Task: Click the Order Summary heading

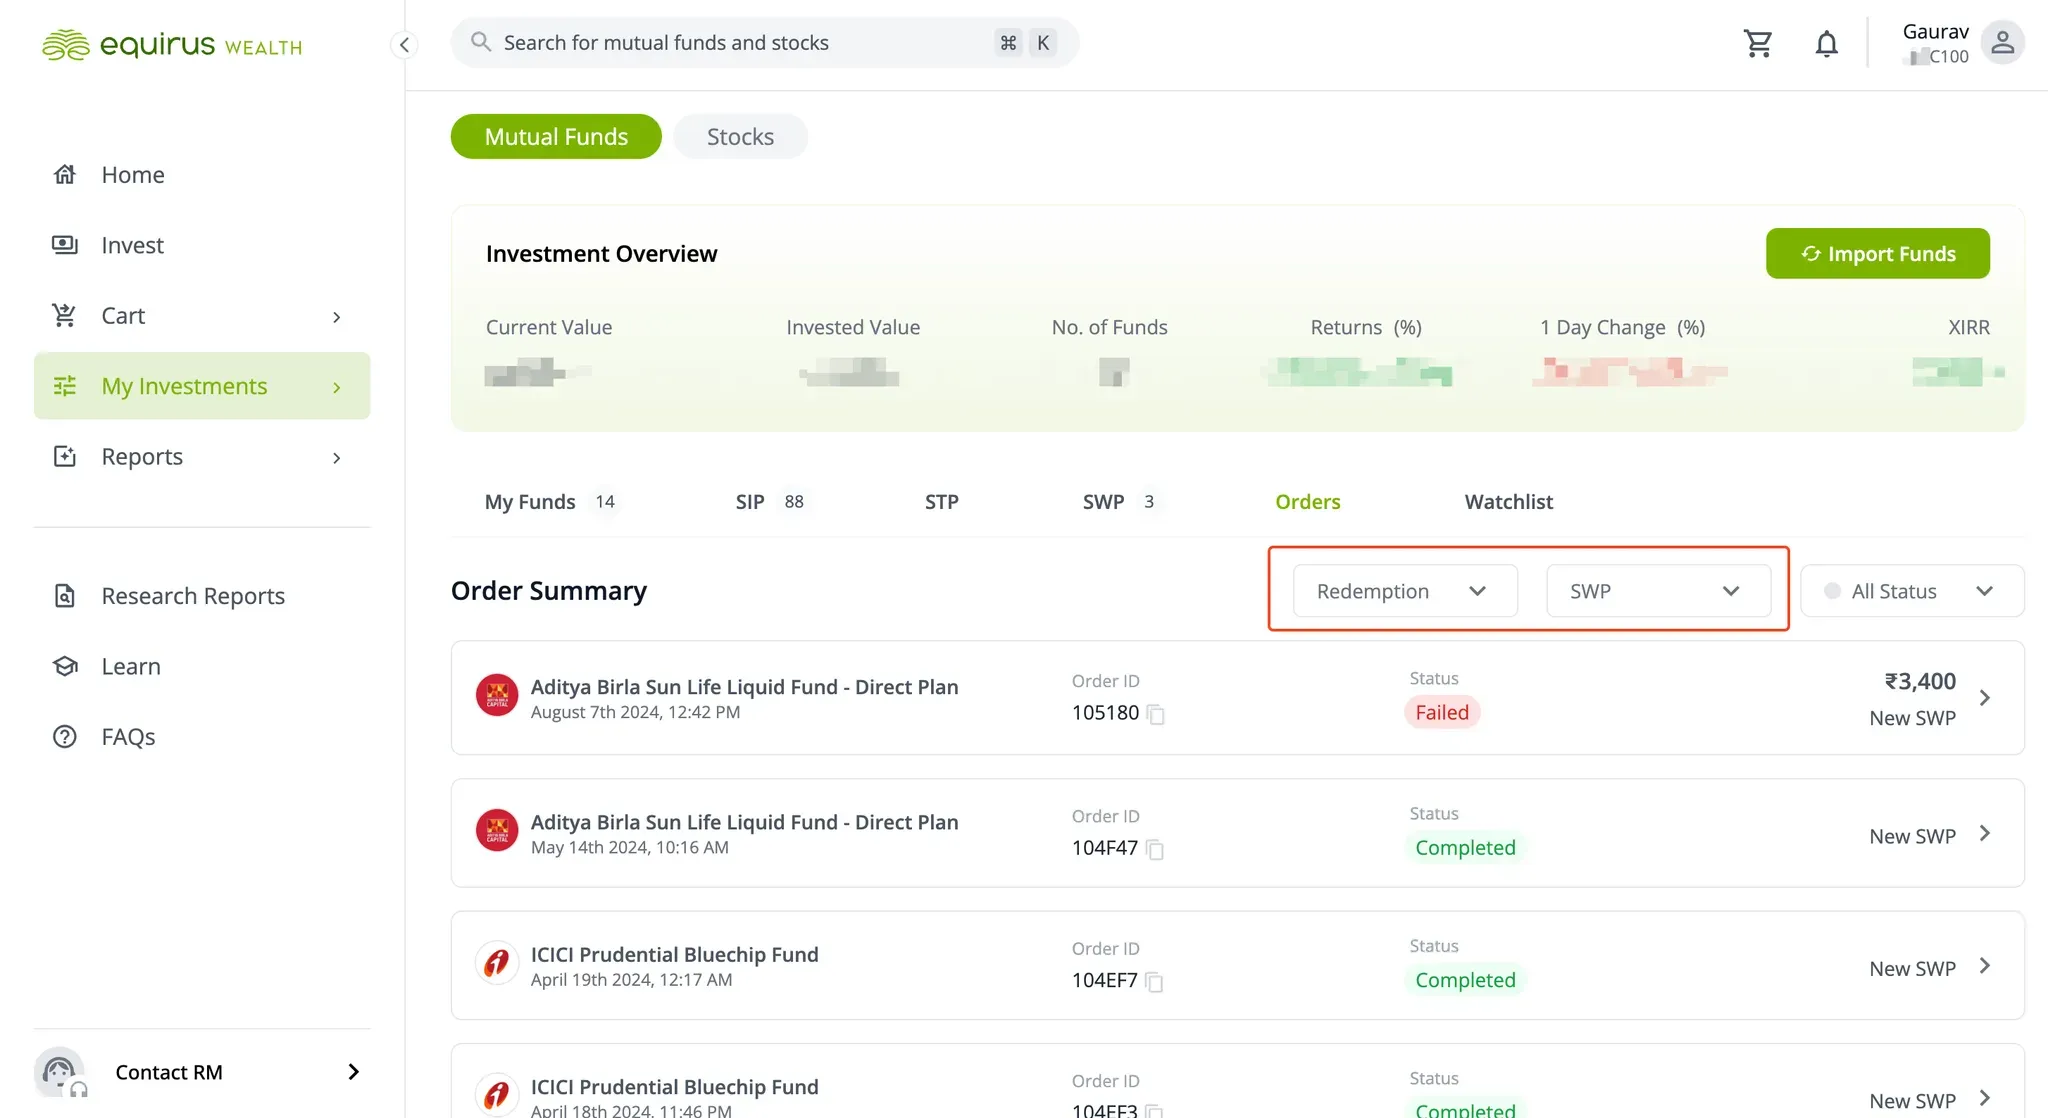Action: (549, 591)
